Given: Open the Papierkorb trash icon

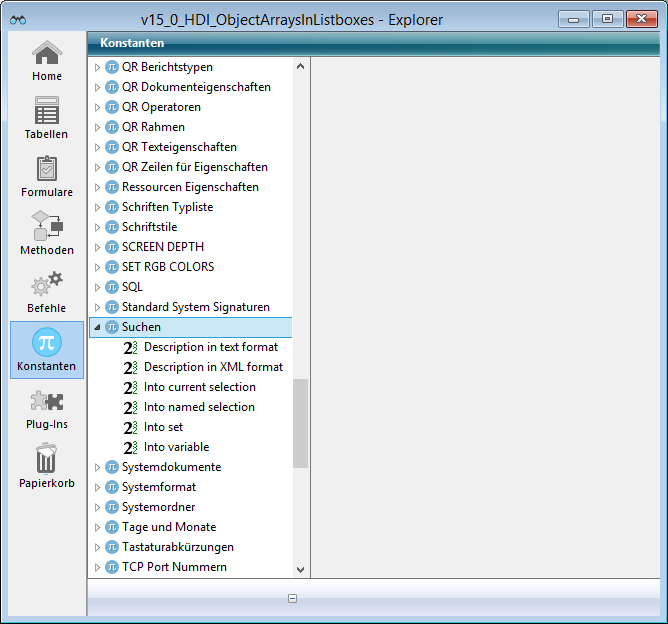Looking at the screenshot, I should (x=46, y=459).
